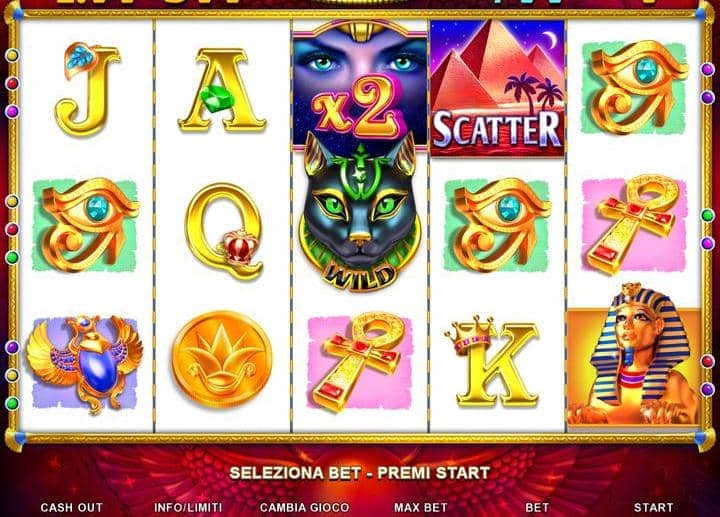Click the CASH OUT button

pyautogui.click(x=72, y=507)
